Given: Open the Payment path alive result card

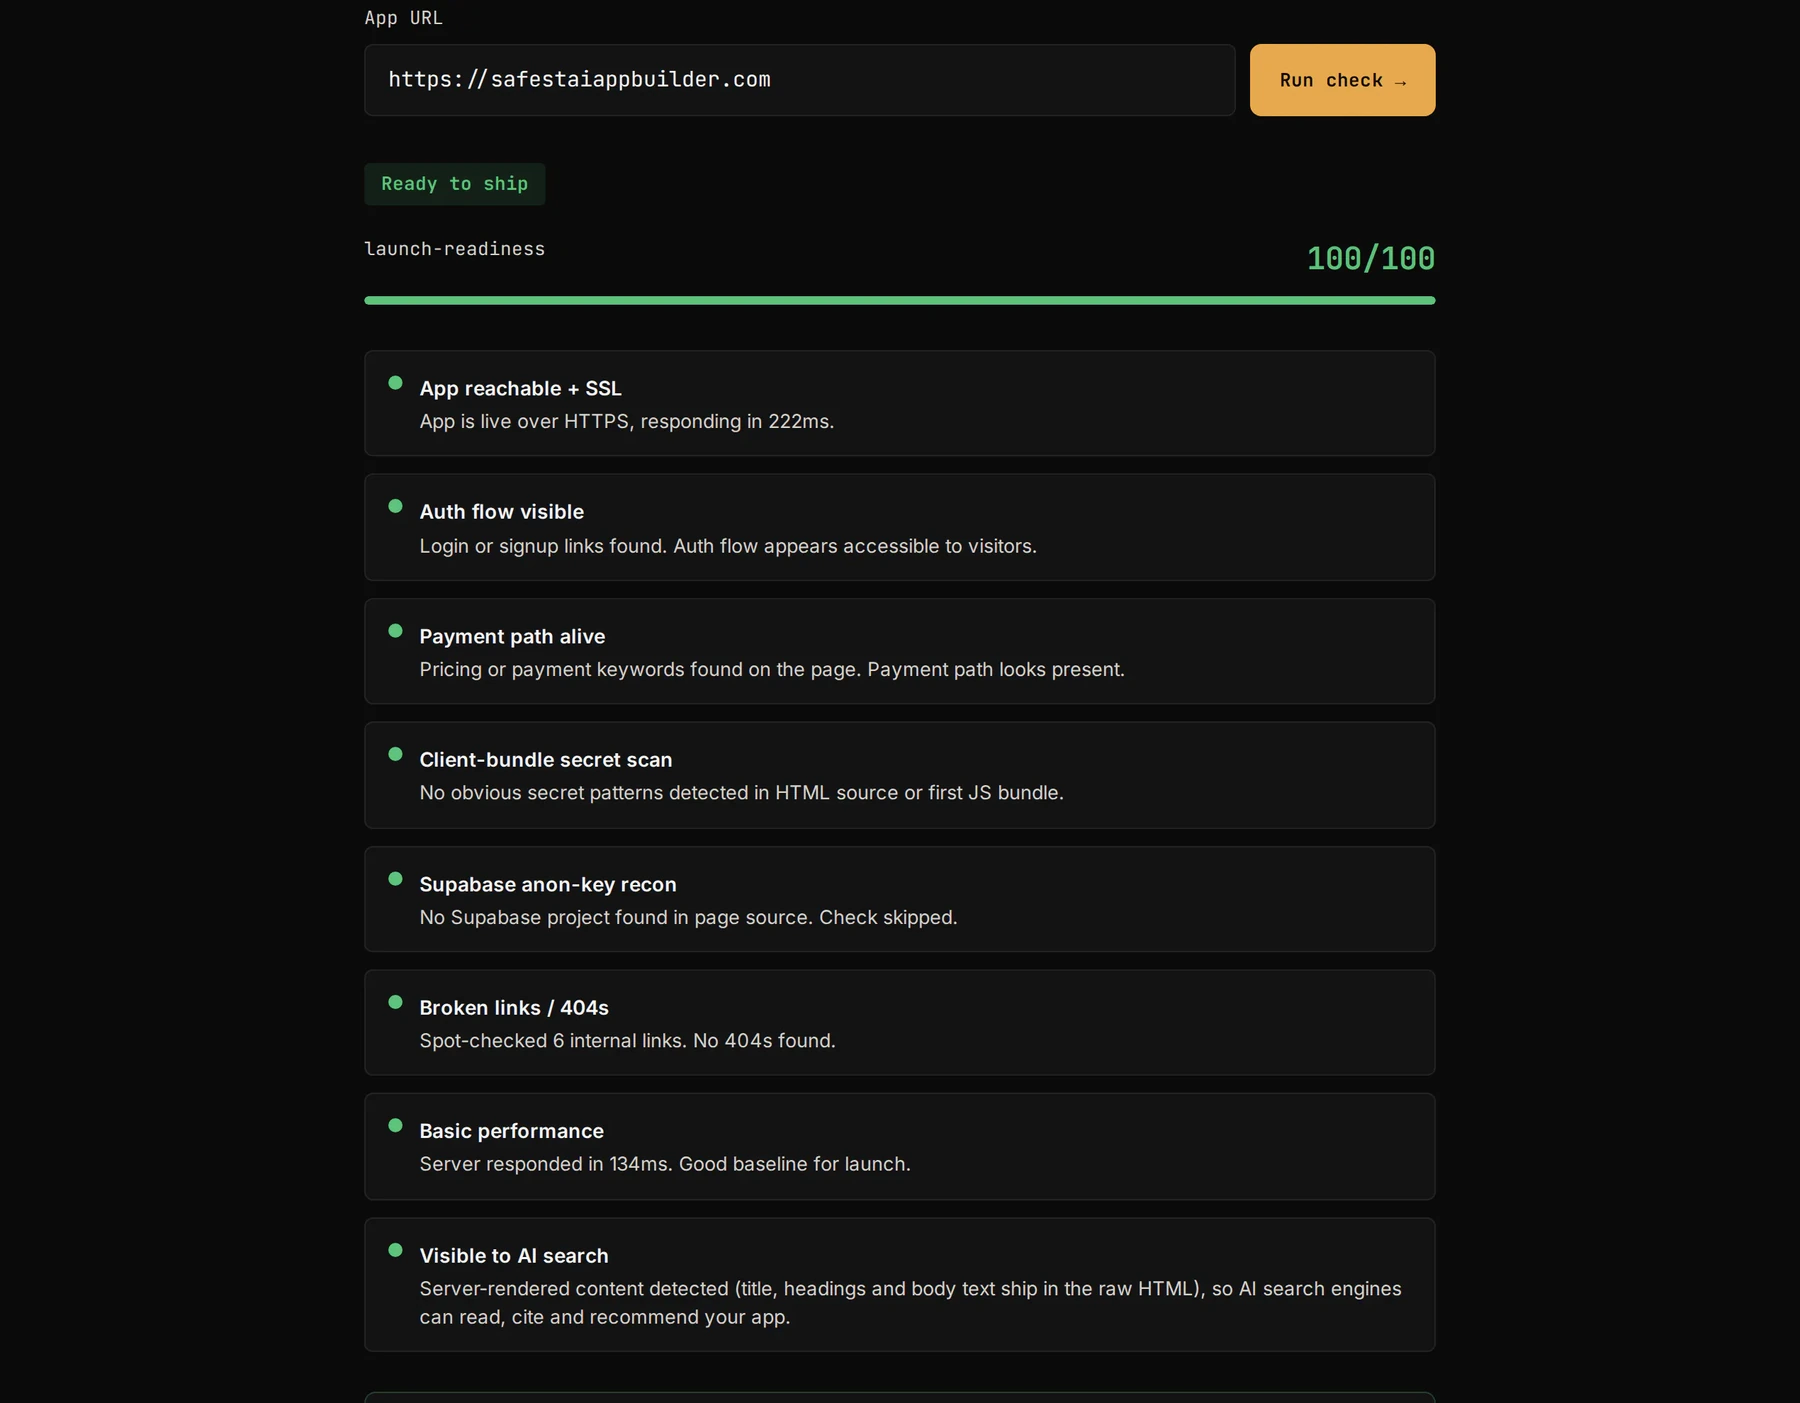Looking at the screenshot, I should point(900,651).
